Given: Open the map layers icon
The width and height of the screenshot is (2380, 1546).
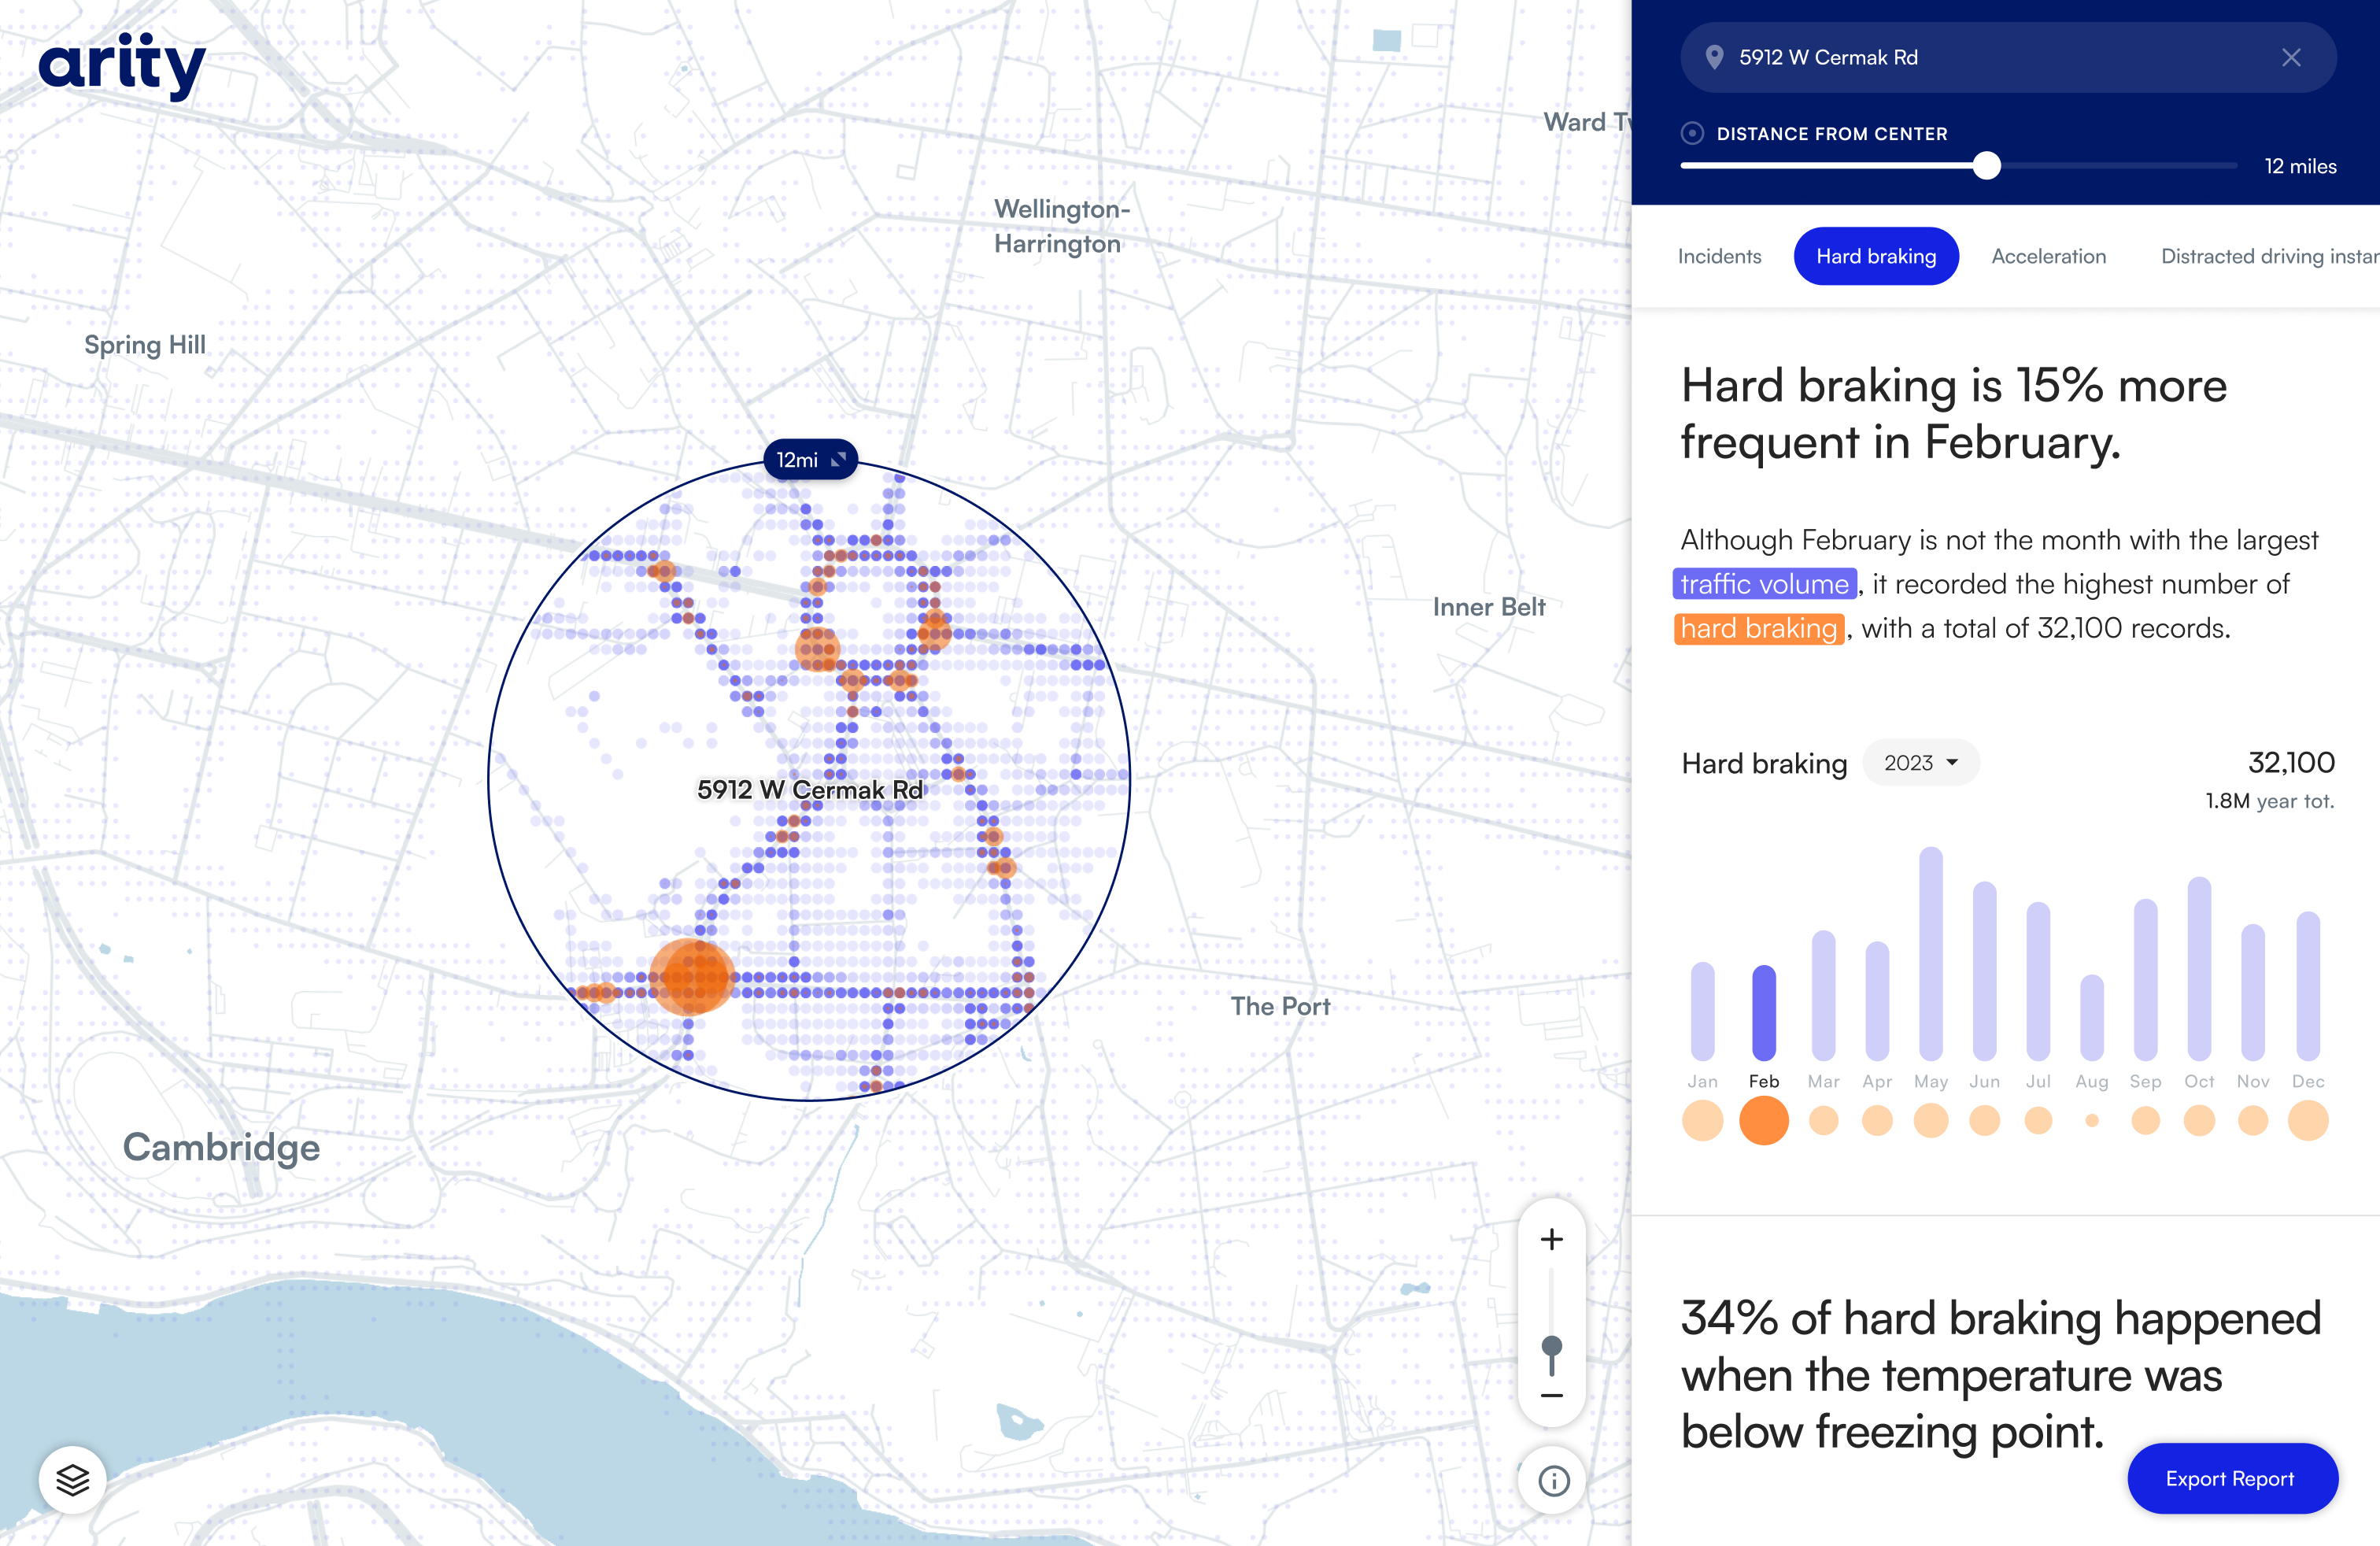Looking at the screenshot, I should [72, 1479].
